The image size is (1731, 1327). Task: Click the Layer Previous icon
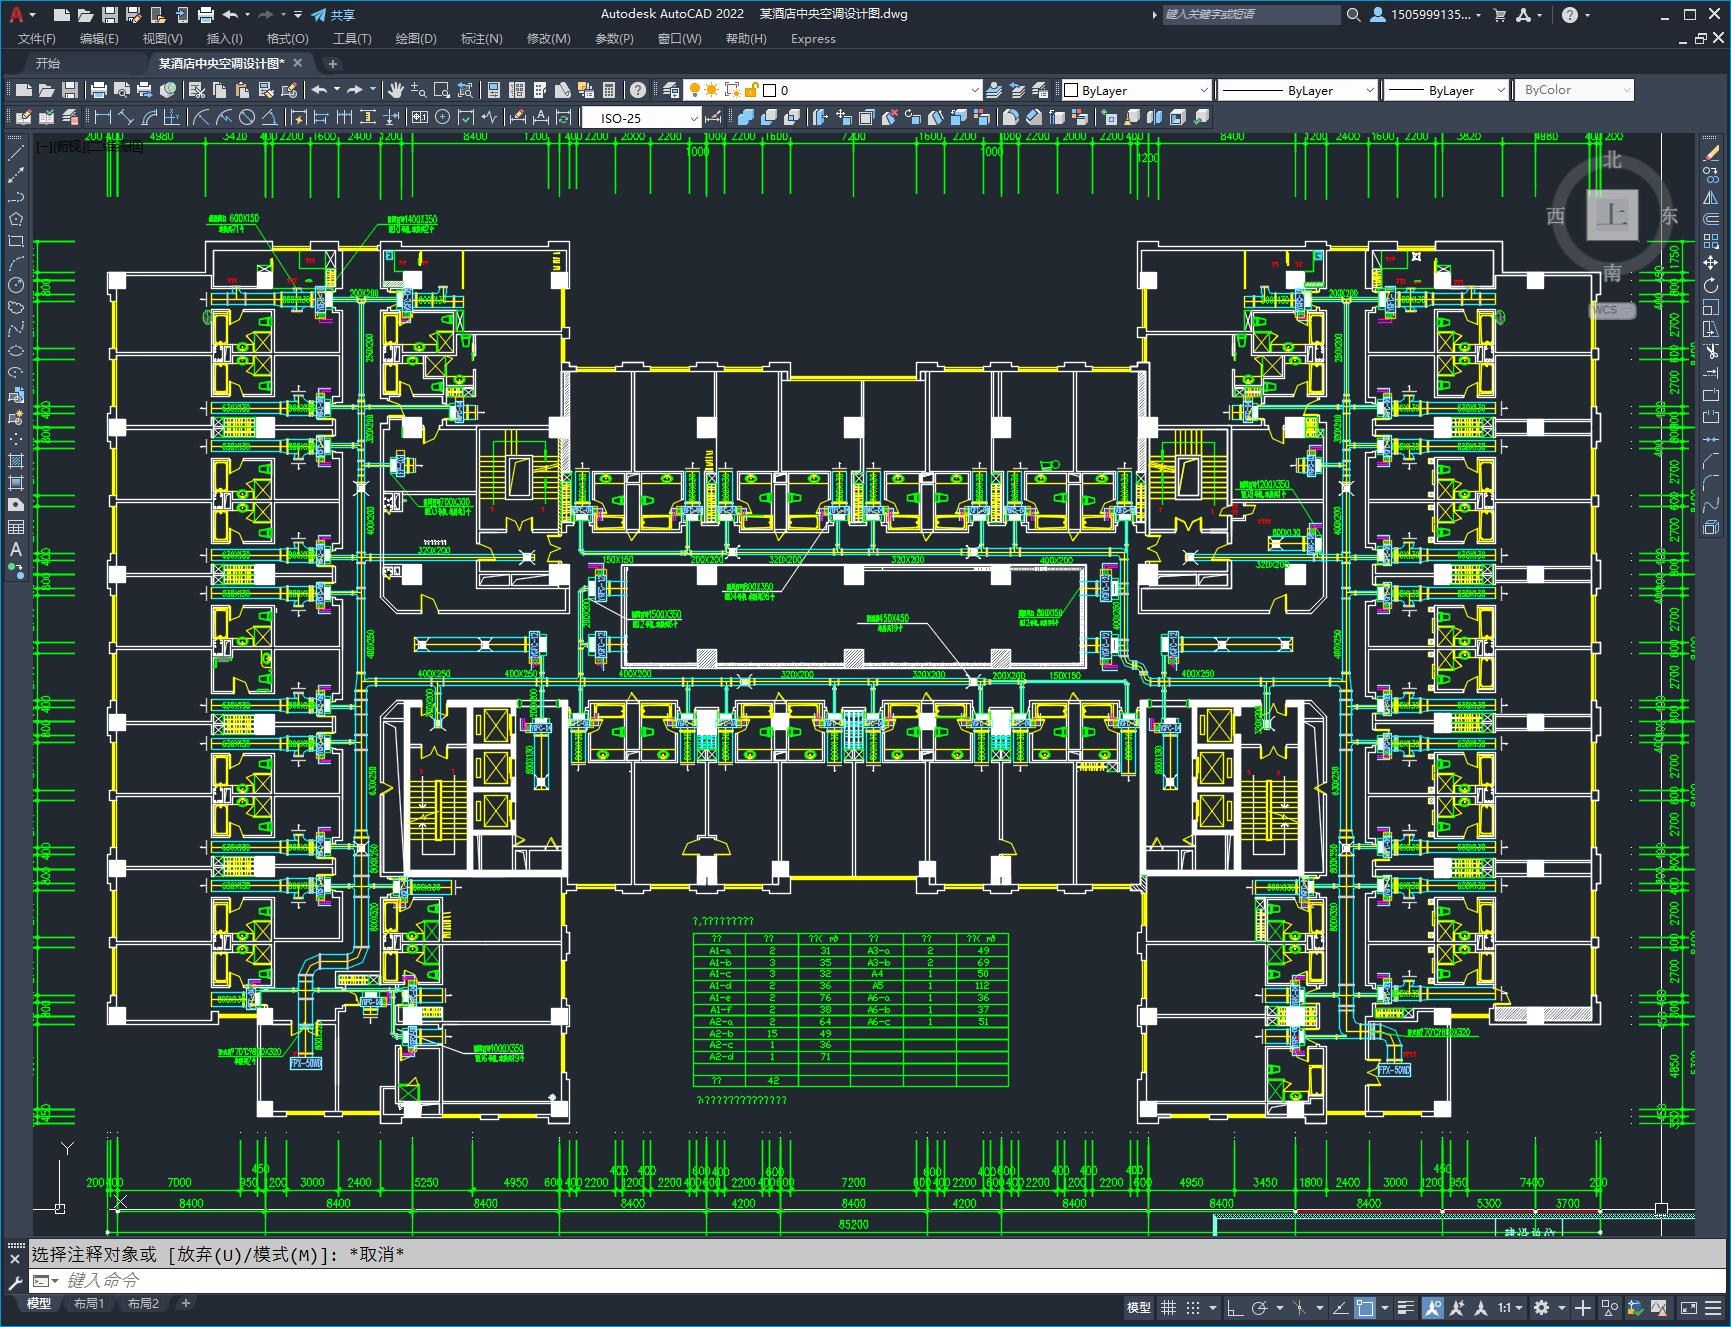click(1018, 90)
